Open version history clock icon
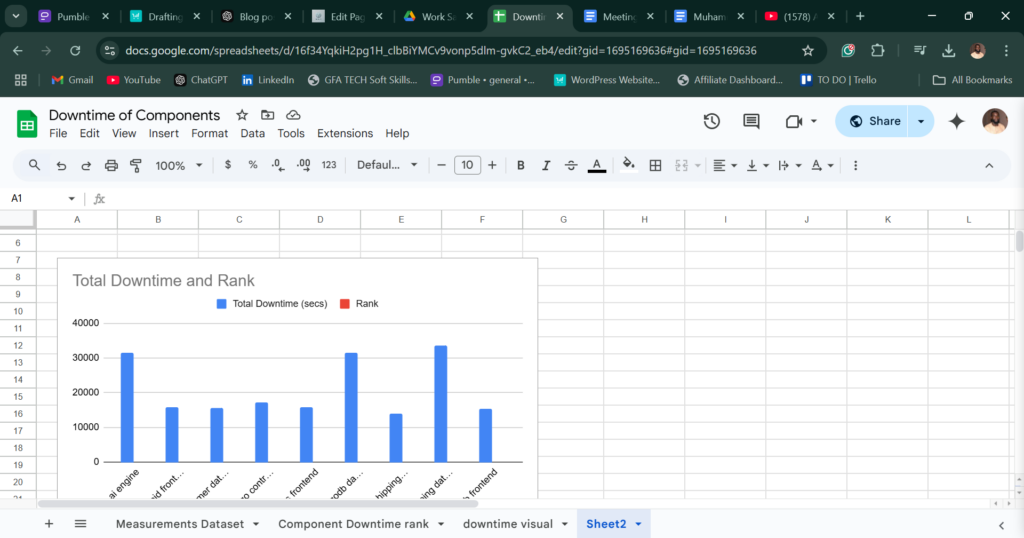The image size is (1024, 538). tap(711, 121)
